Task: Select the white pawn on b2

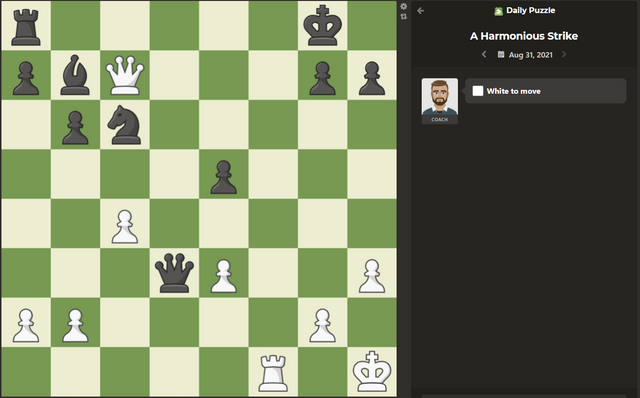Action: (x=75, y=325)
